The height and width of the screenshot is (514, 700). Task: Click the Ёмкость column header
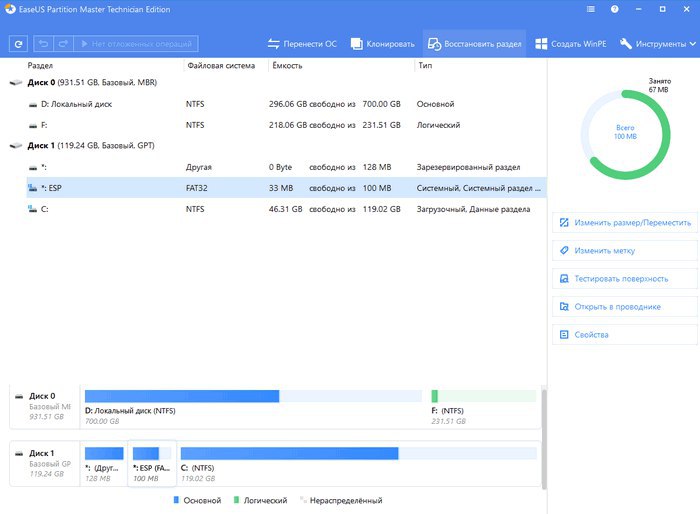(x=287, y=66)
